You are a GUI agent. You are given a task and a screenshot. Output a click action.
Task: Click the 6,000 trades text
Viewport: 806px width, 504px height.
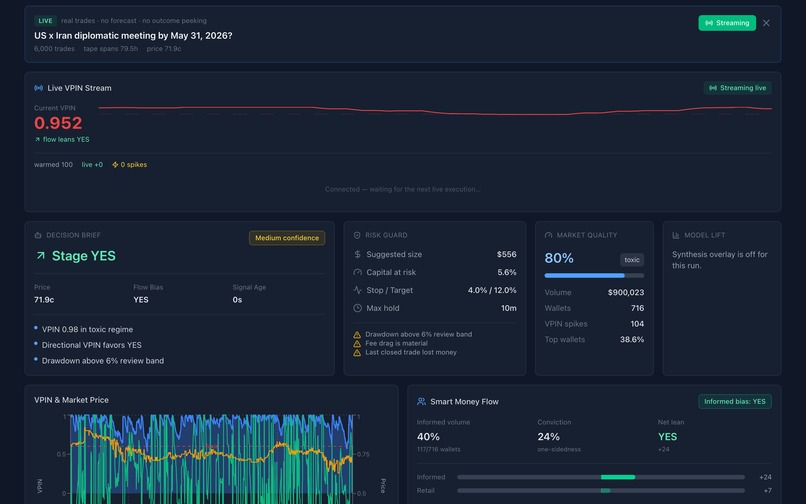tap(54, 49)
